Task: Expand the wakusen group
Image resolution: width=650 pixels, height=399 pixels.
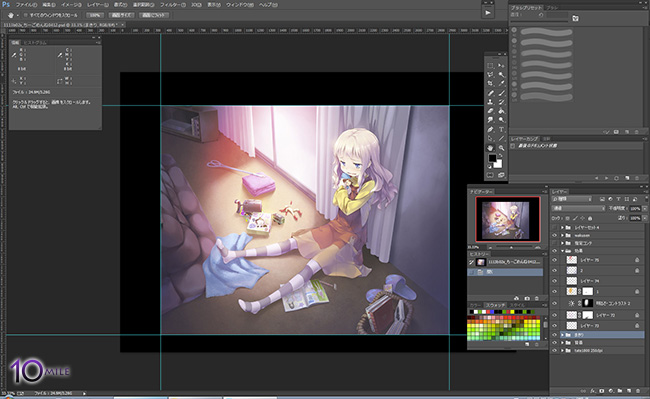Action: tap(563, 235)
